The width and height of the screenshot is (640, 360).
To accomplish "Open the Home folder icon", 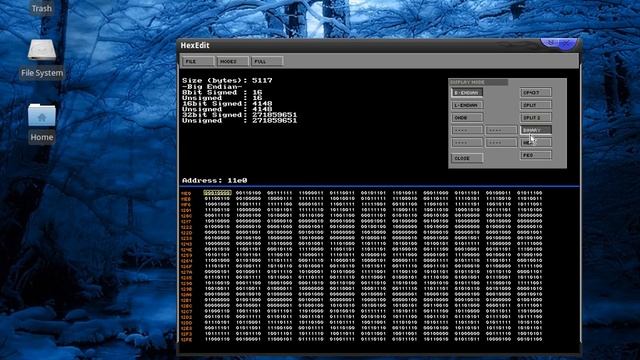I will (42, 115).
